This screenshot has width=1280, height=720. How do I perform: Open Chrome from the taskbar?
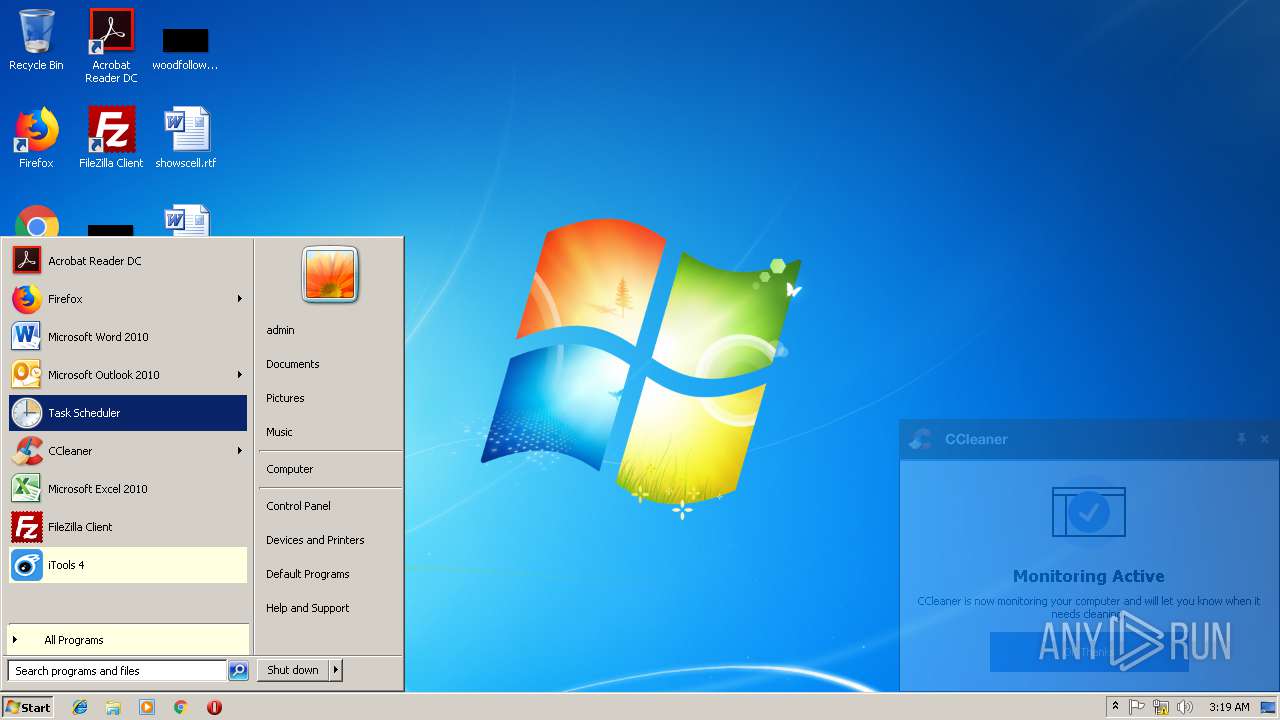click(180, 707)
